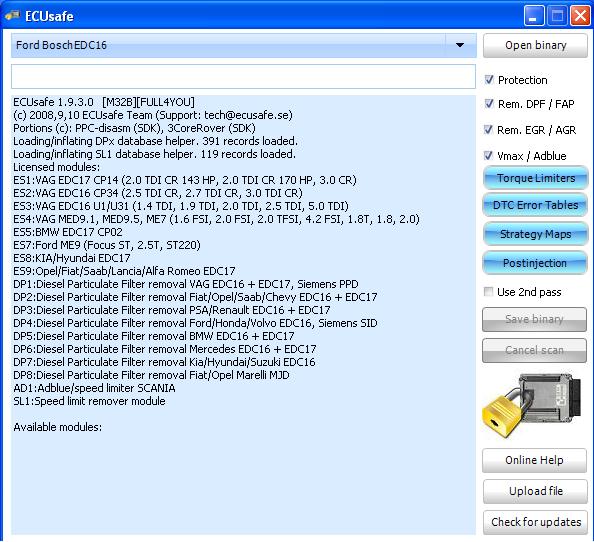This screenshot has height=542, width=594.
Task: Click the padlock ECU image
Action: pos(531,405)
